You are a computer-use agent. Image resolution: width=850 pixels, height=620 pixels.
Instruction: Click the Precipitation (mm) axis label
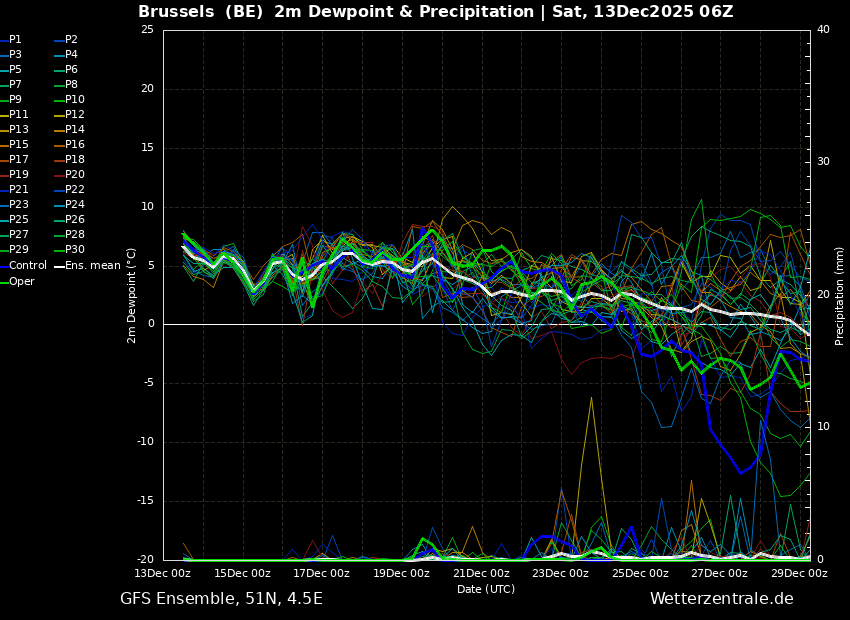[x=840, y=296]
